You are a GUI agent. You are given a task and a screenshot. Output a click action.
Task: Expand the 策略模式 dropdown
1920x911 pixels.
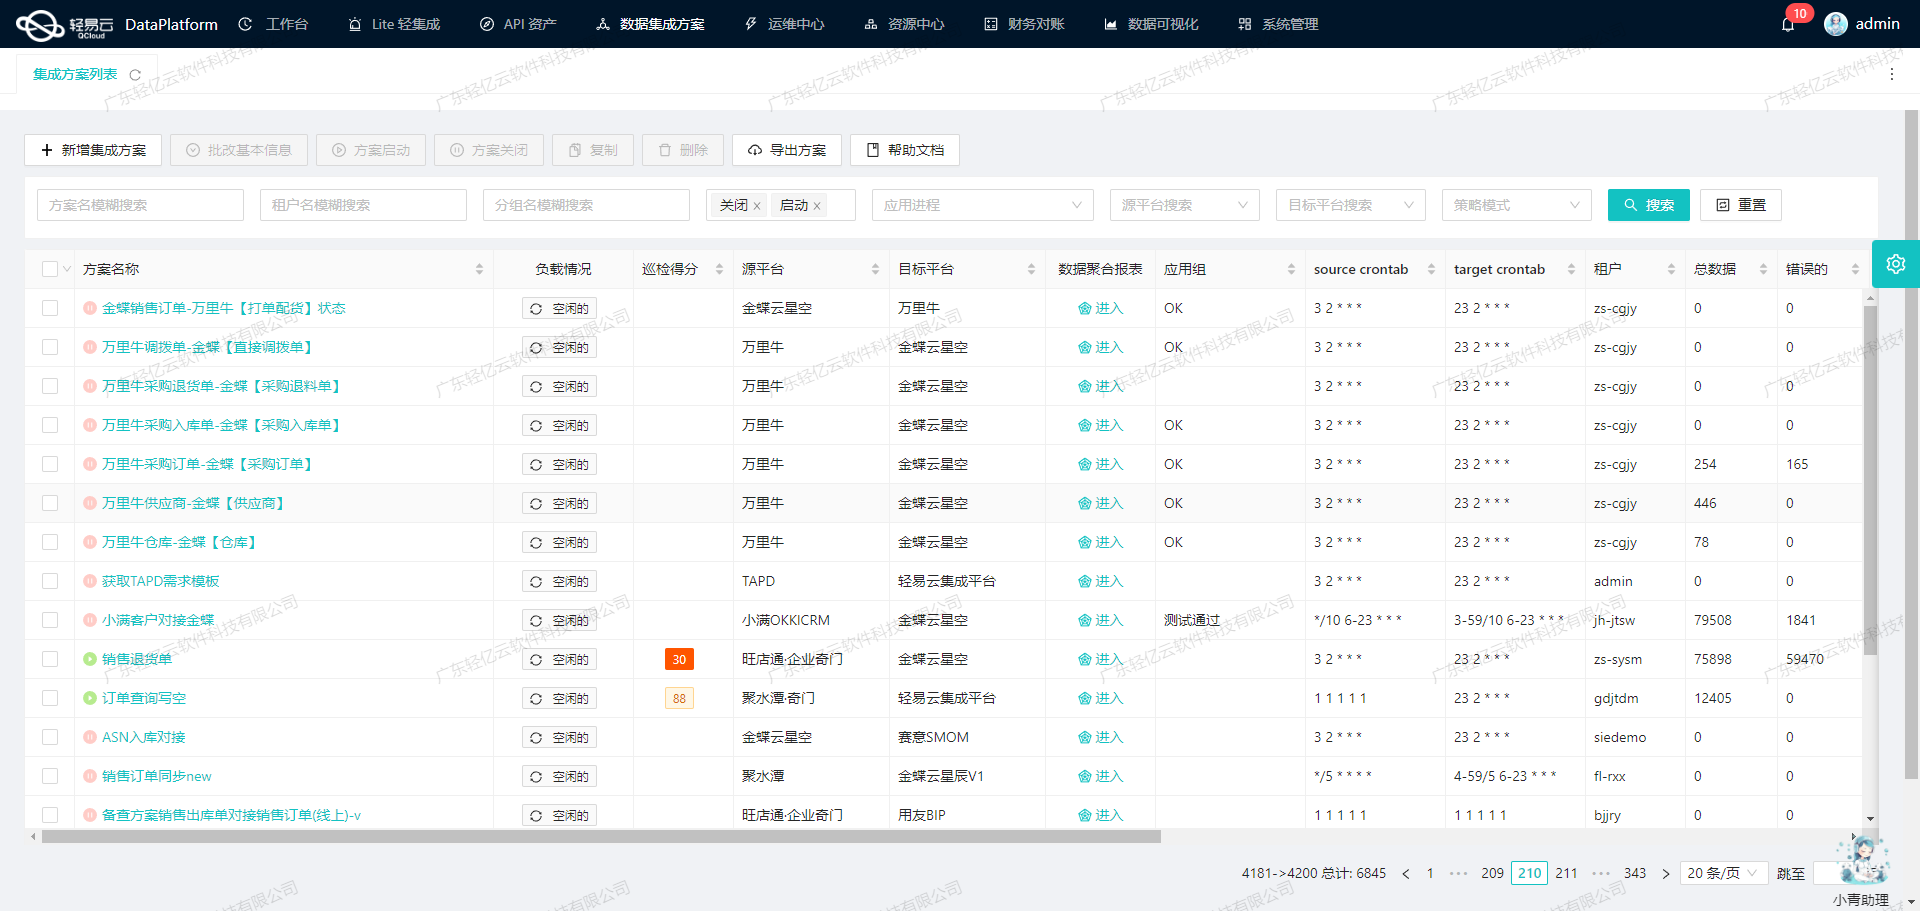click(1516, 205)
